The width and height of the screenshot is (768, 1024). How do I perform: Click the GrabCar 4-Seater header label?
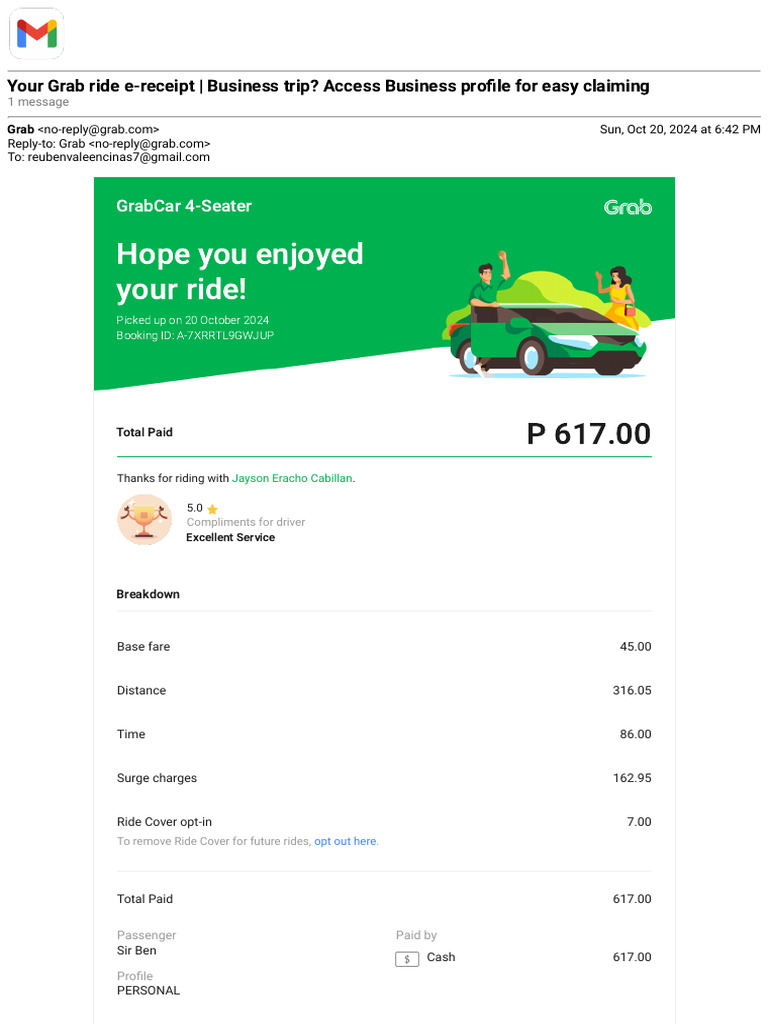coord(184,206)
